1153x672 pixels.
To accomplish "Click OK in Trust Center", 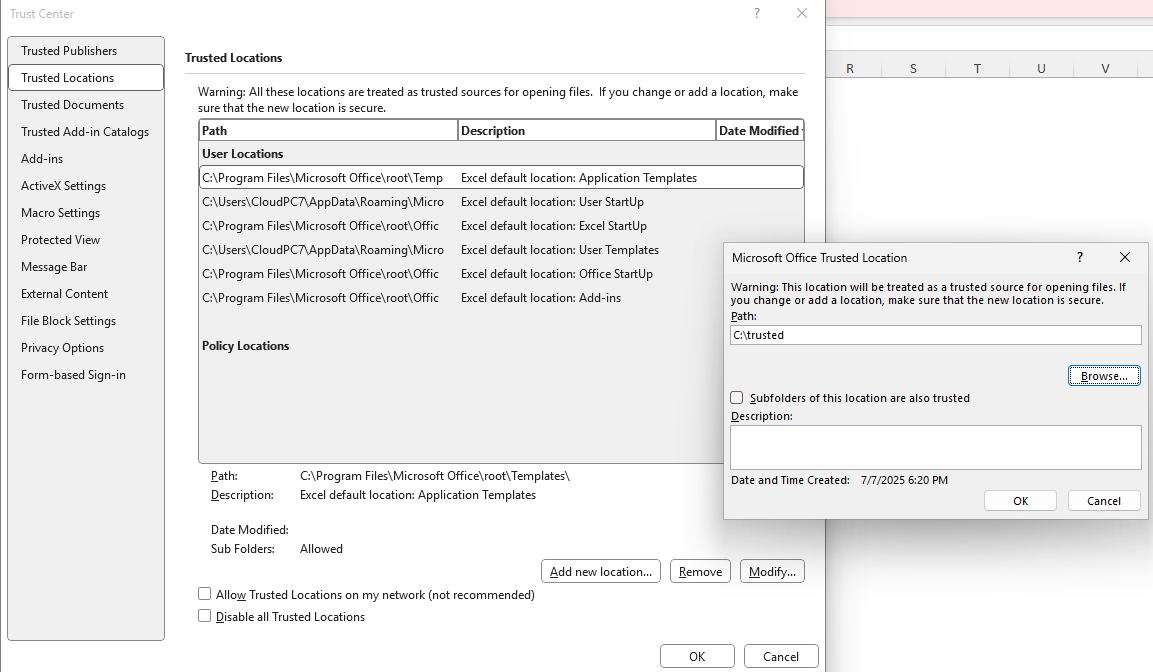I will [x=697, y=657].
